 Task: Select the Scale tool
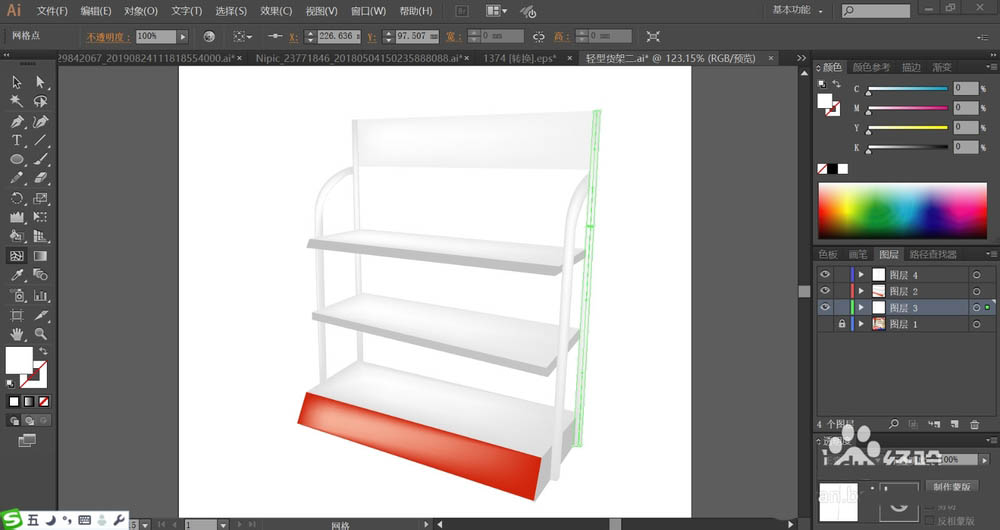pos(40,198)
